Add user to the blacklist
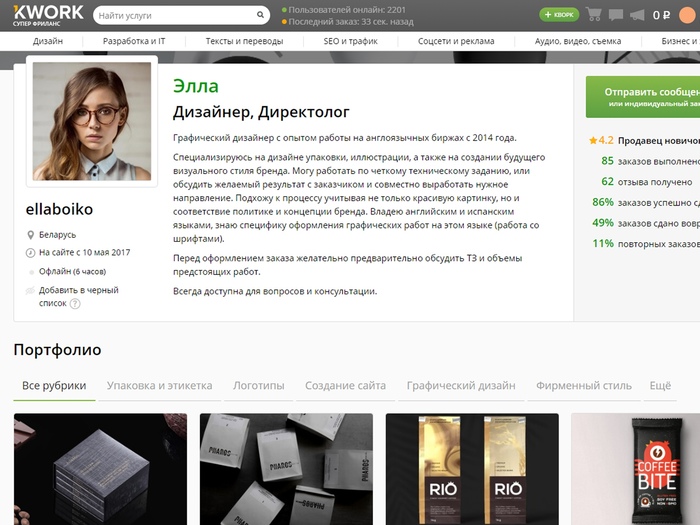Viewport: 700px width, 525px height. pyautogui.click(x=79, y=296)
